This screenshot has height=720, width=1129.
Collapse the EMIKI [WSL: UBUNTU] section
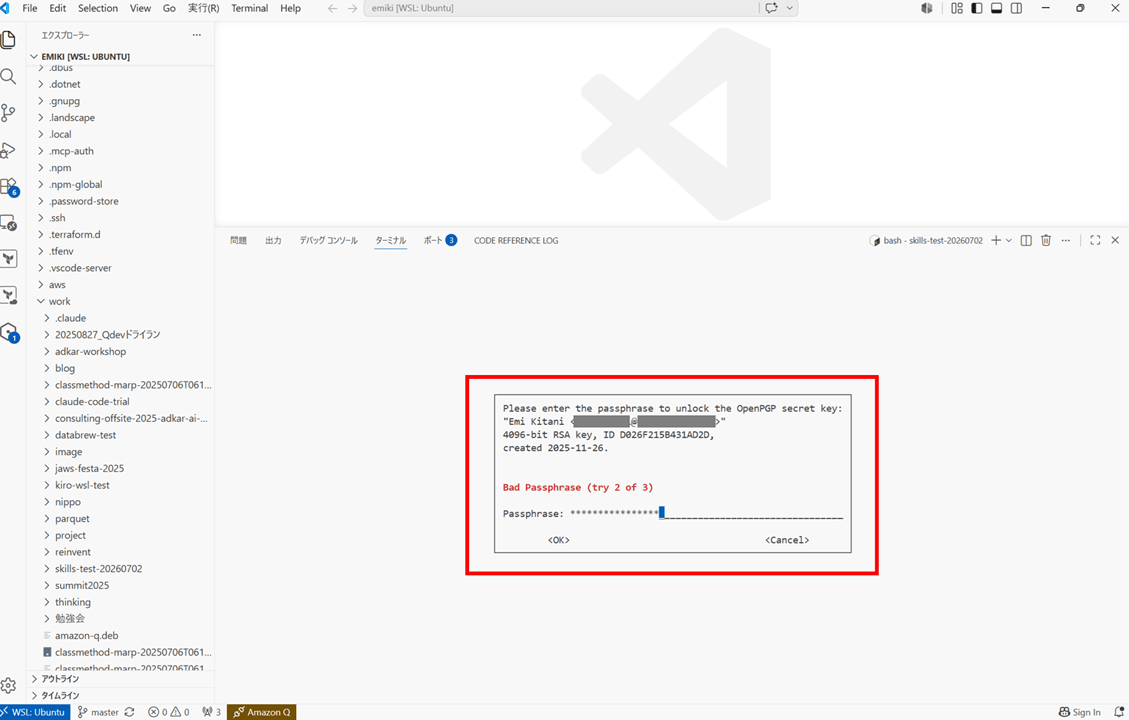tap(121, 56)
